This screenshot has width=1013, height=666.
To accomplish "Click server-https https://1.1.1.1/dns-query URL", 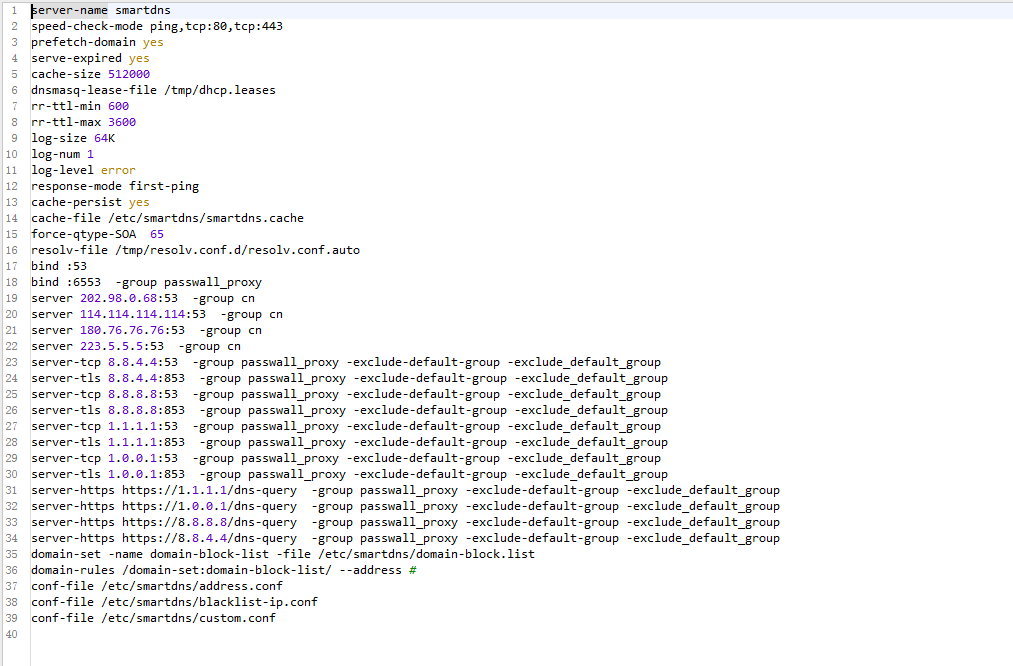I will 209,490.
